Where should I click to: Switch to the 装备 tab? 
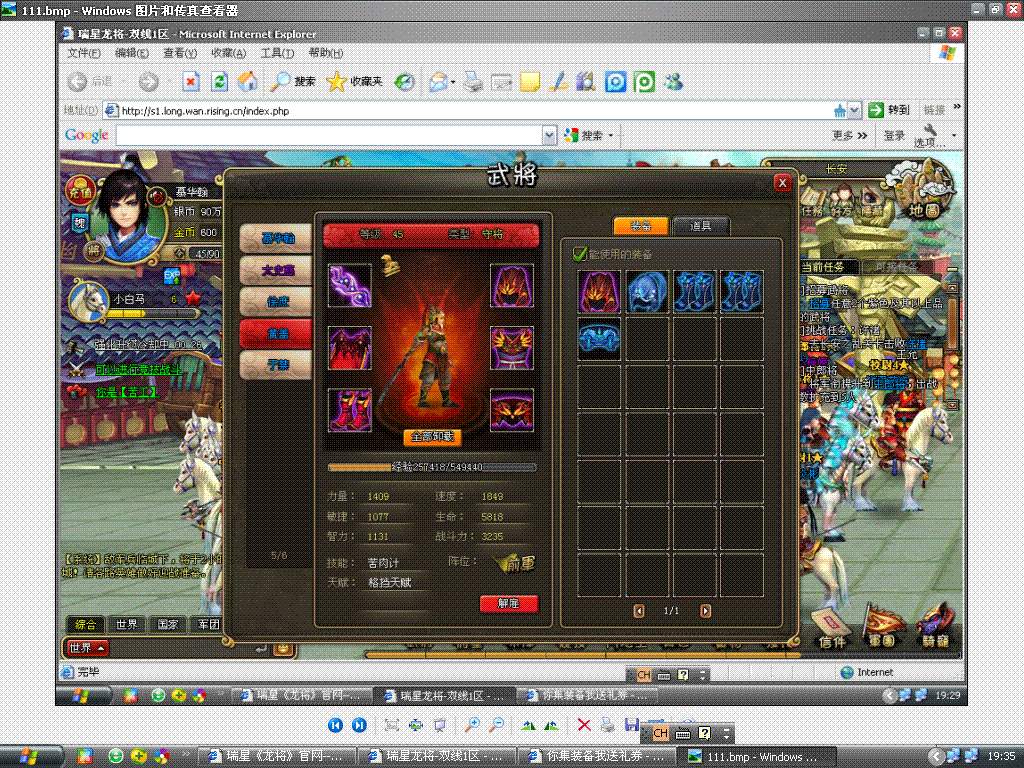tap(641, 226)
